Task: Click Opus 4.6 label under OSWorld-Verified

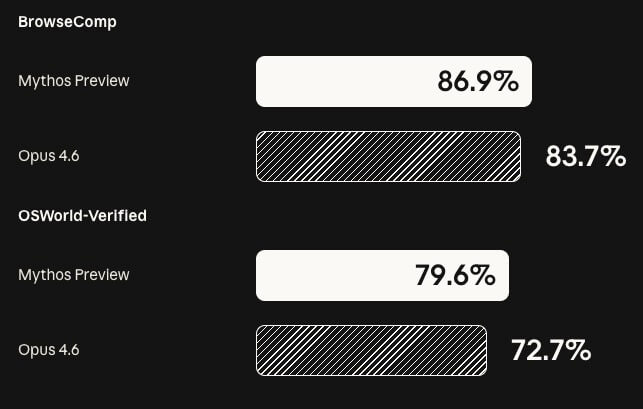Action: pyautogui.click(x=48, y=350)
